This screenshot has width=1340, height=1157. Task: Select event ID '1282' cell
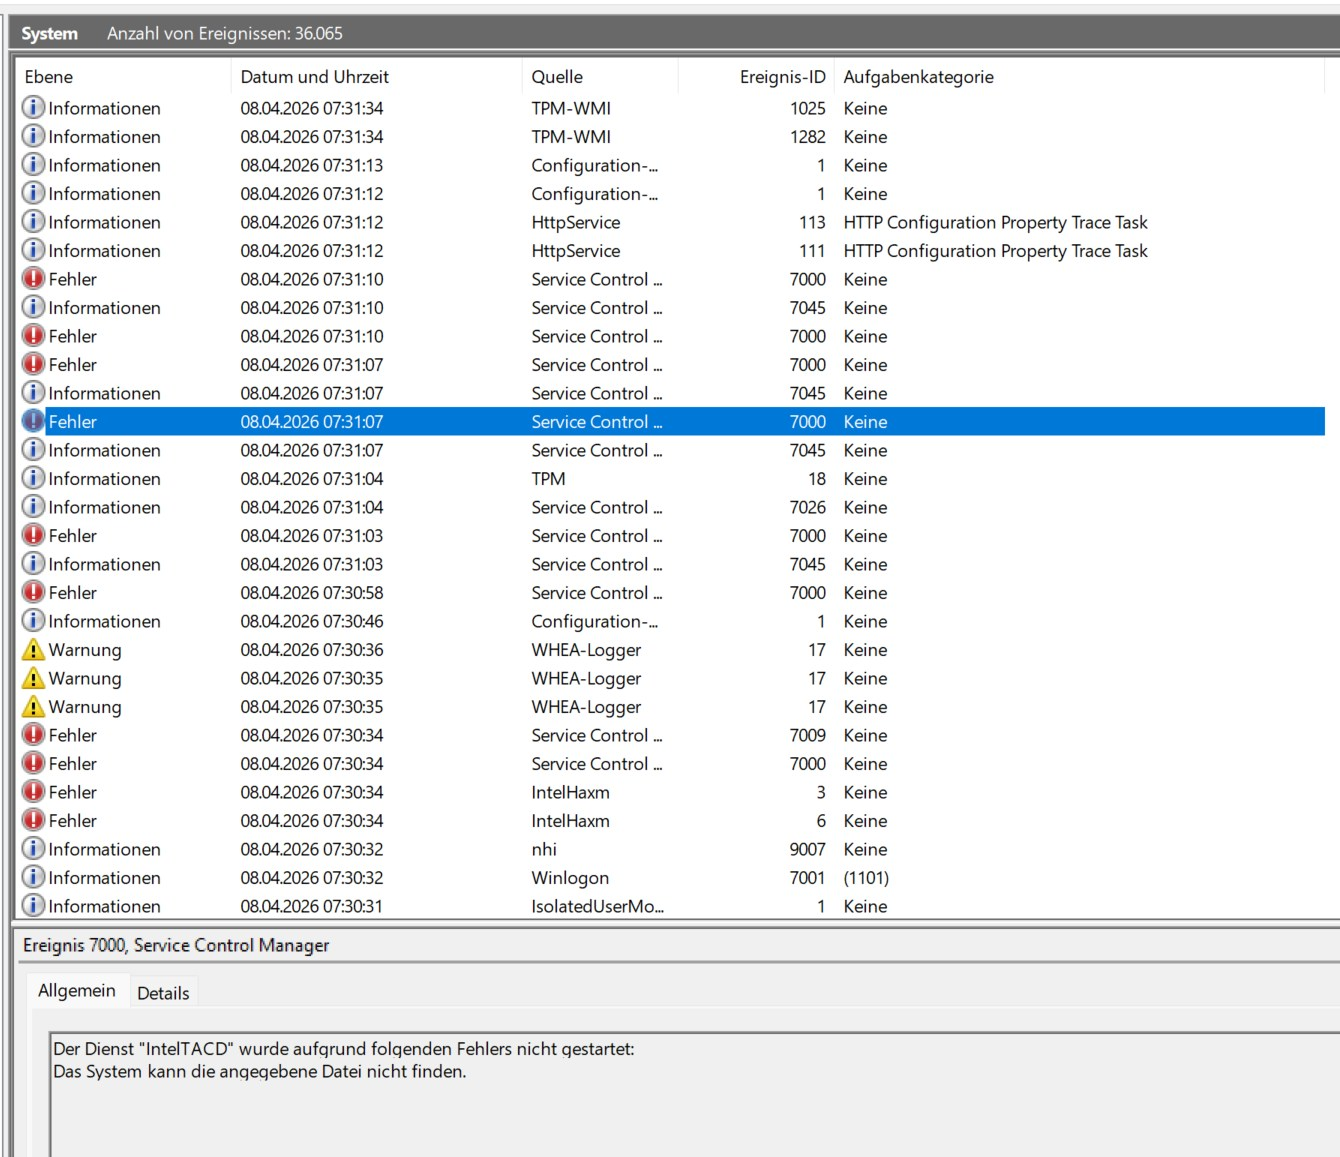click(807, 137)
